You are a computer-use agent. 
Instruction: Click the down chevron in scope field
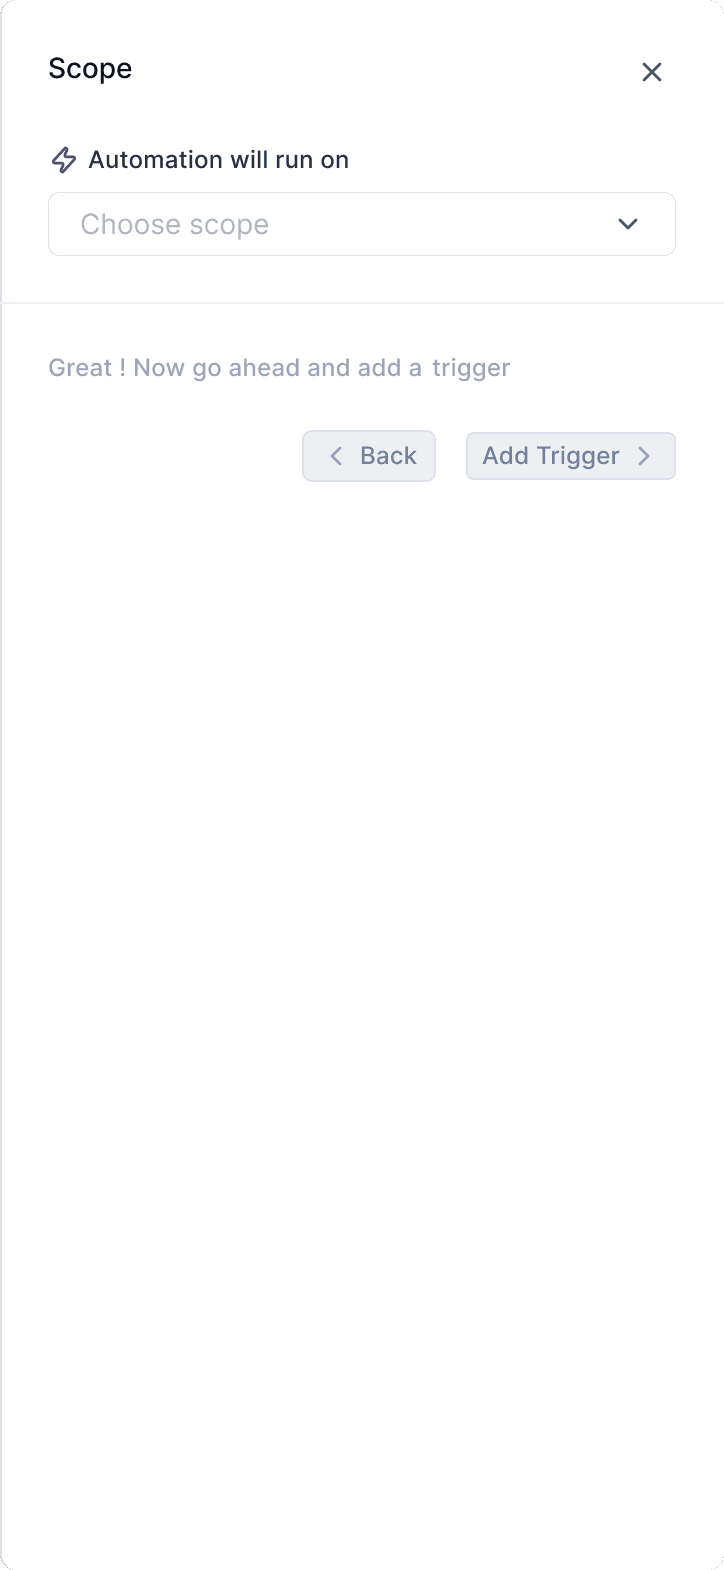point(628,224)
